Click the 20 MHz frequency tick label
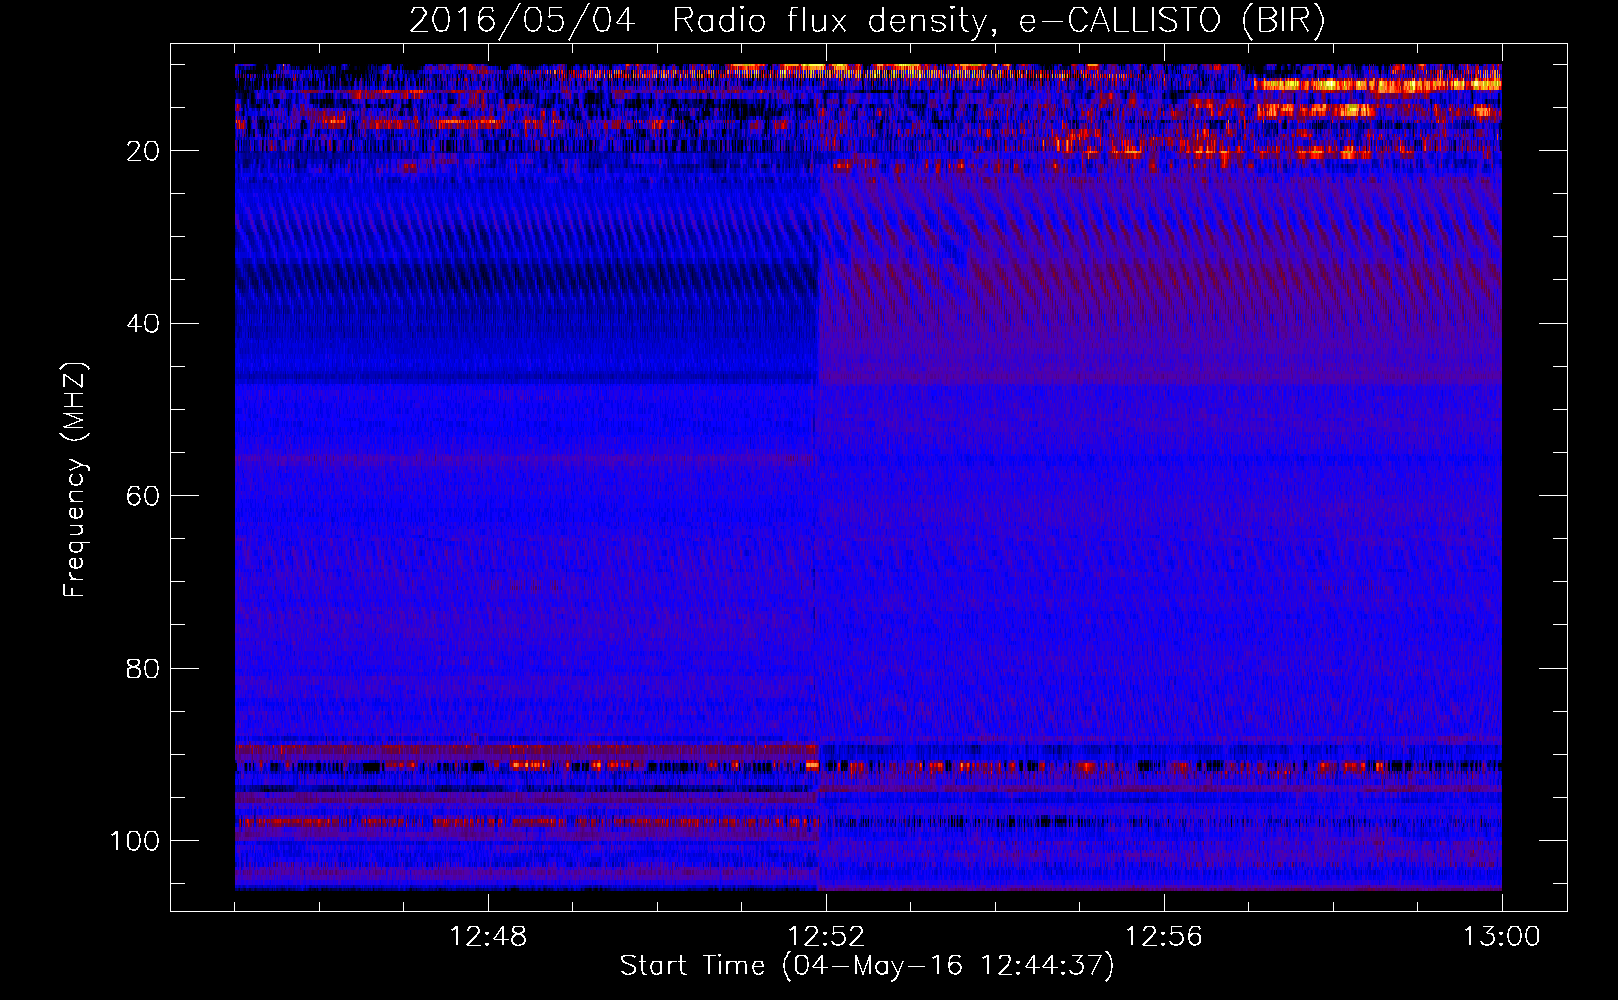 pyautogui.click(x=143, y=151)
